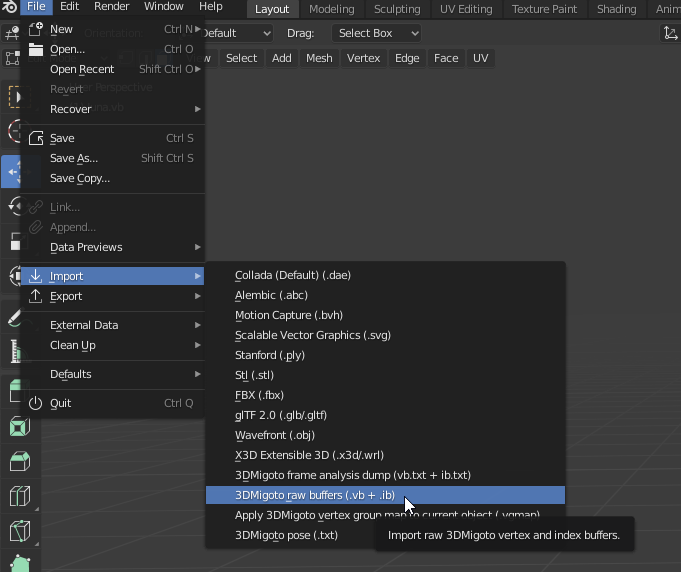Open the Edge menu
The height and width of the screenshot is (572, 681).
pos(407,58)
